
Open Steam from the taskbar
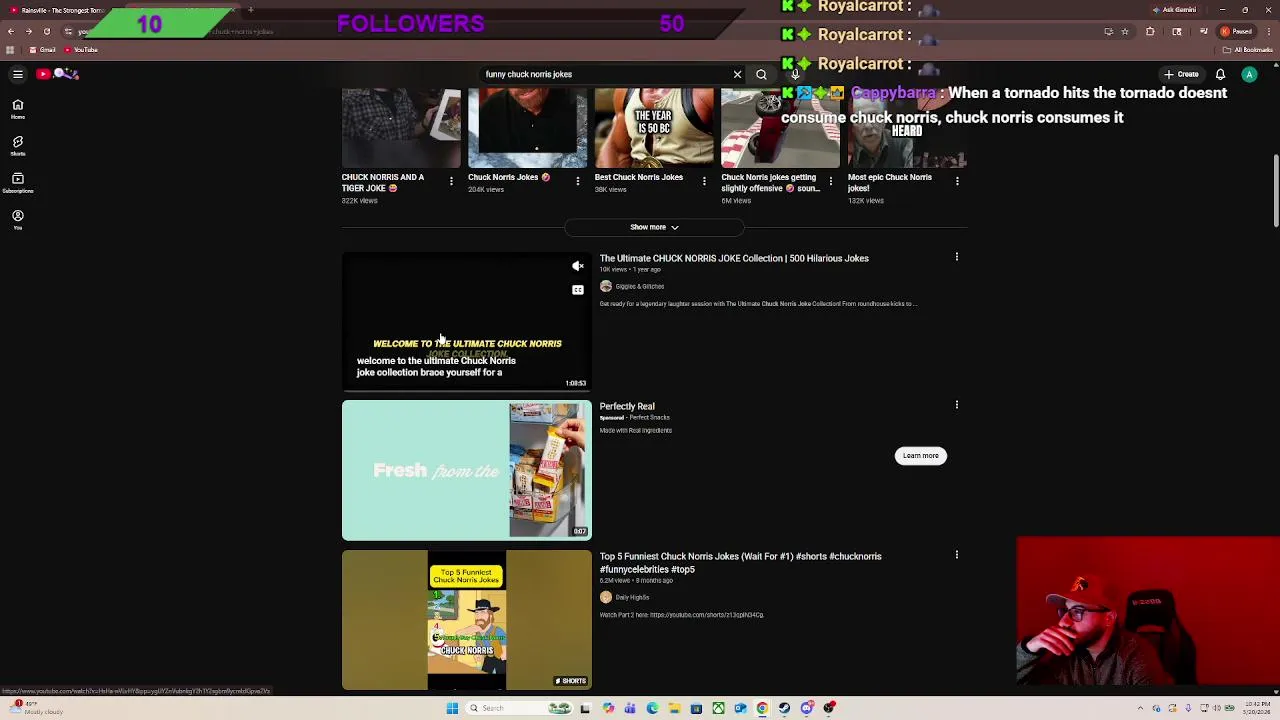[784, 708]
